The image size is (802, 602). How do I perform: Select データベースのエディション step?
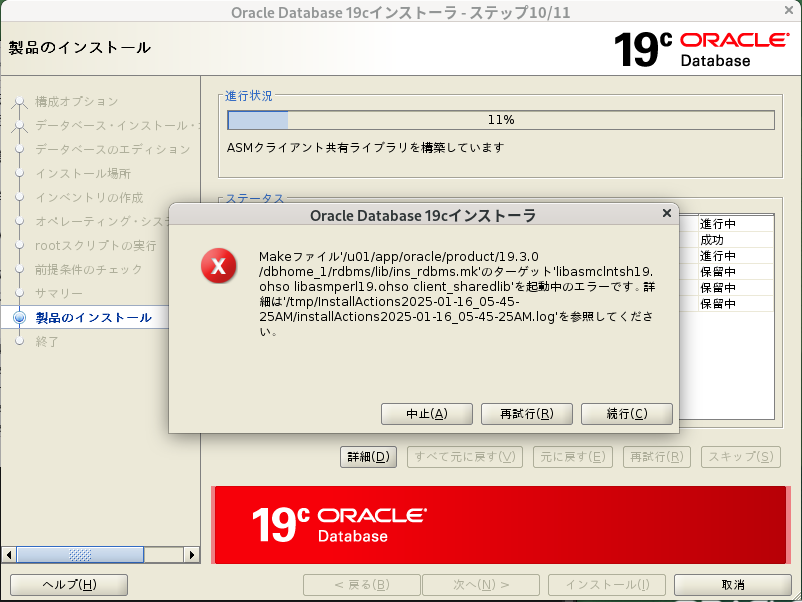(113, 149)
